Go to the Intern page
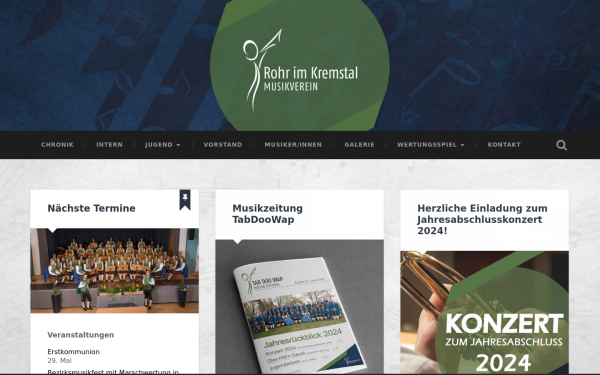The height and width of the screenshot is (375, 600). (109, 145)
